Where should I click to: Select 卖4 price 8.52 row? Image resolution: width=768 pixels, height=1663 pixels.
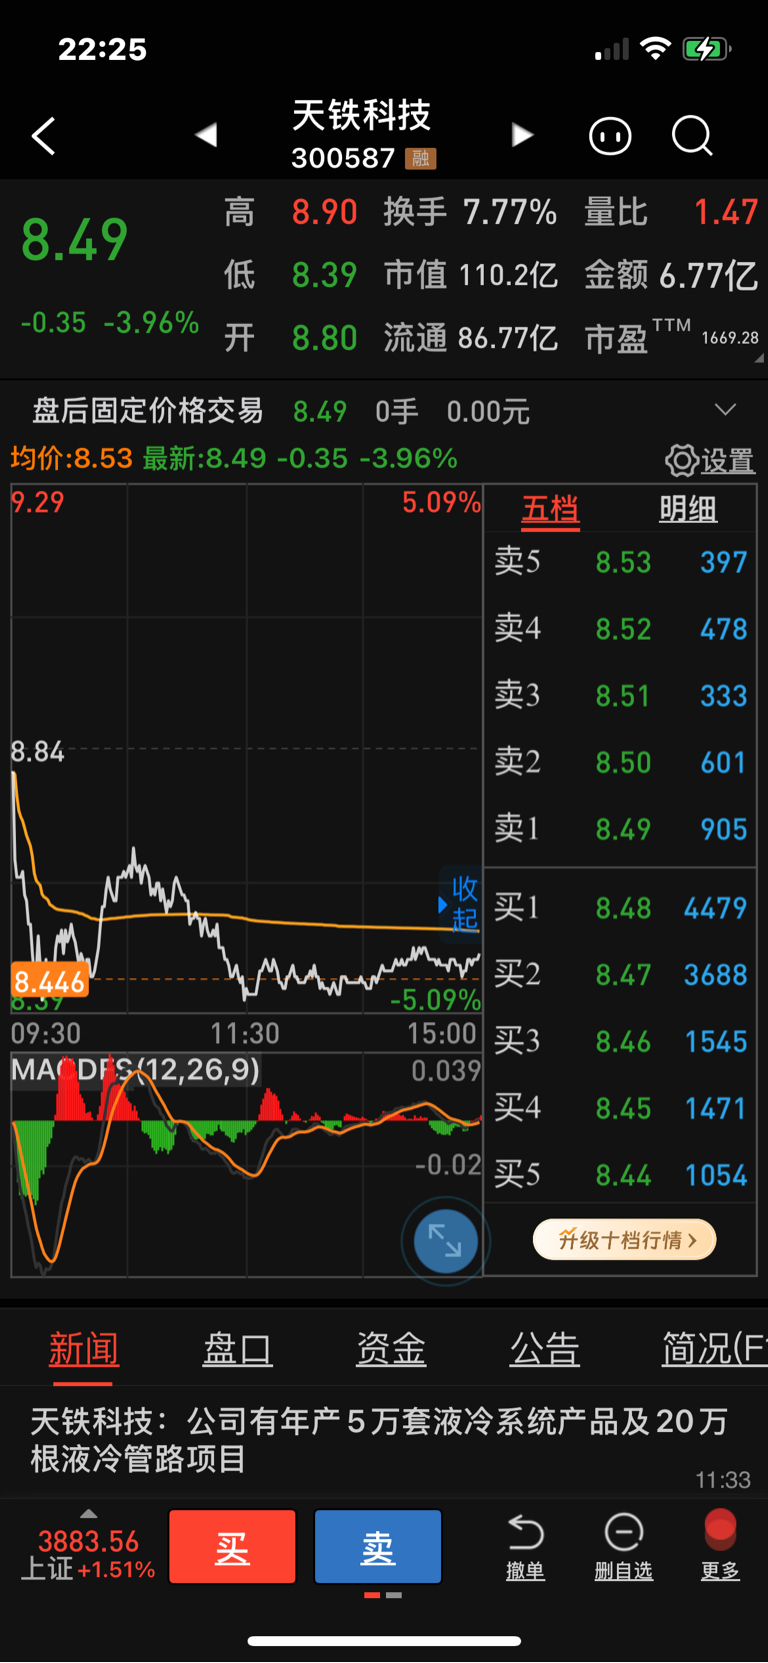(621, 629)
